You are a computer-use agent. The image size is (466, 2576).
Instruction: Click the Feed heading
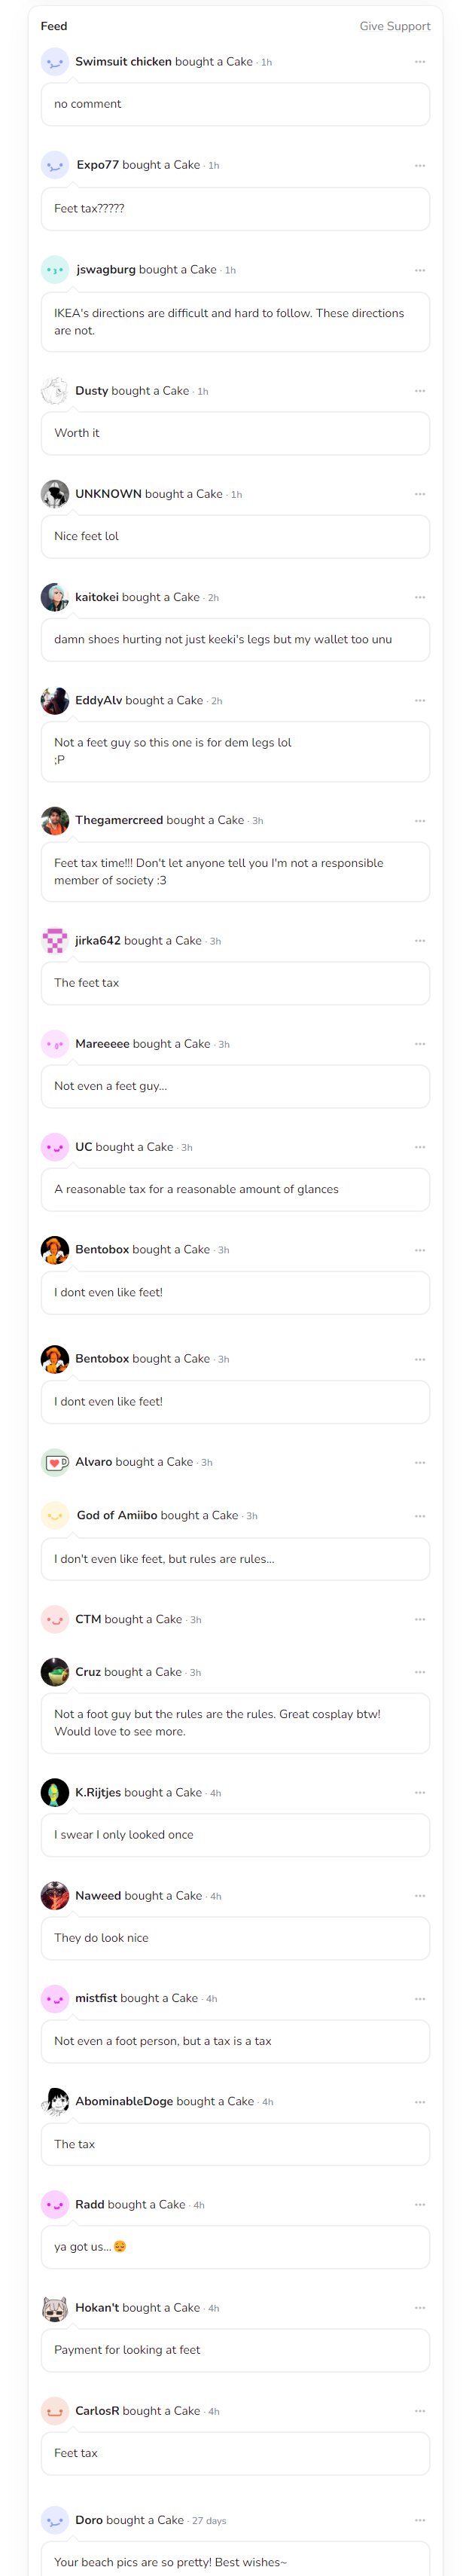(54, 26)
